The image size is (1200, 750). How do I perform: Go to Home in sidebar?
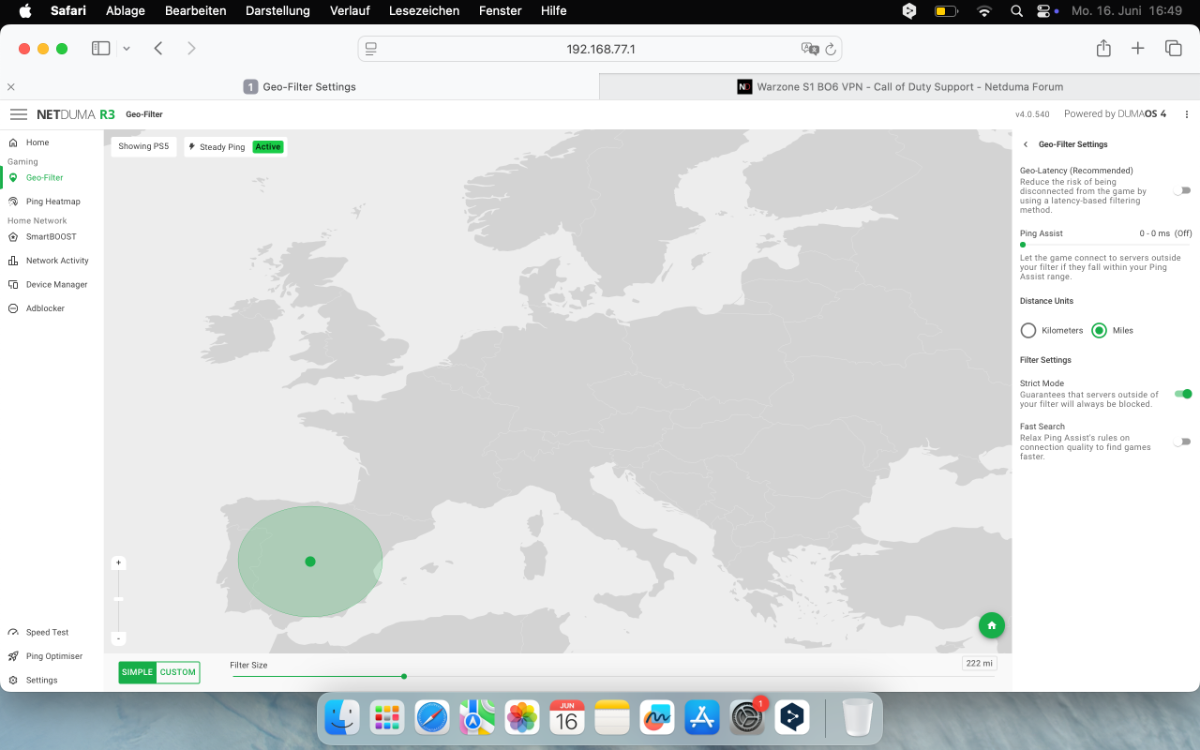(37, 143)
